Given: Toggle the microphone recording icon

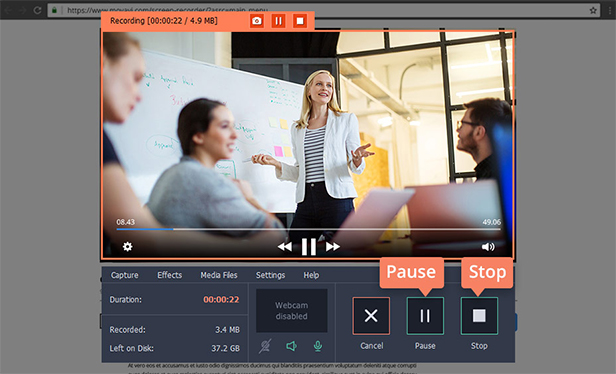Looking at the screenshot, I should [318, 346].
